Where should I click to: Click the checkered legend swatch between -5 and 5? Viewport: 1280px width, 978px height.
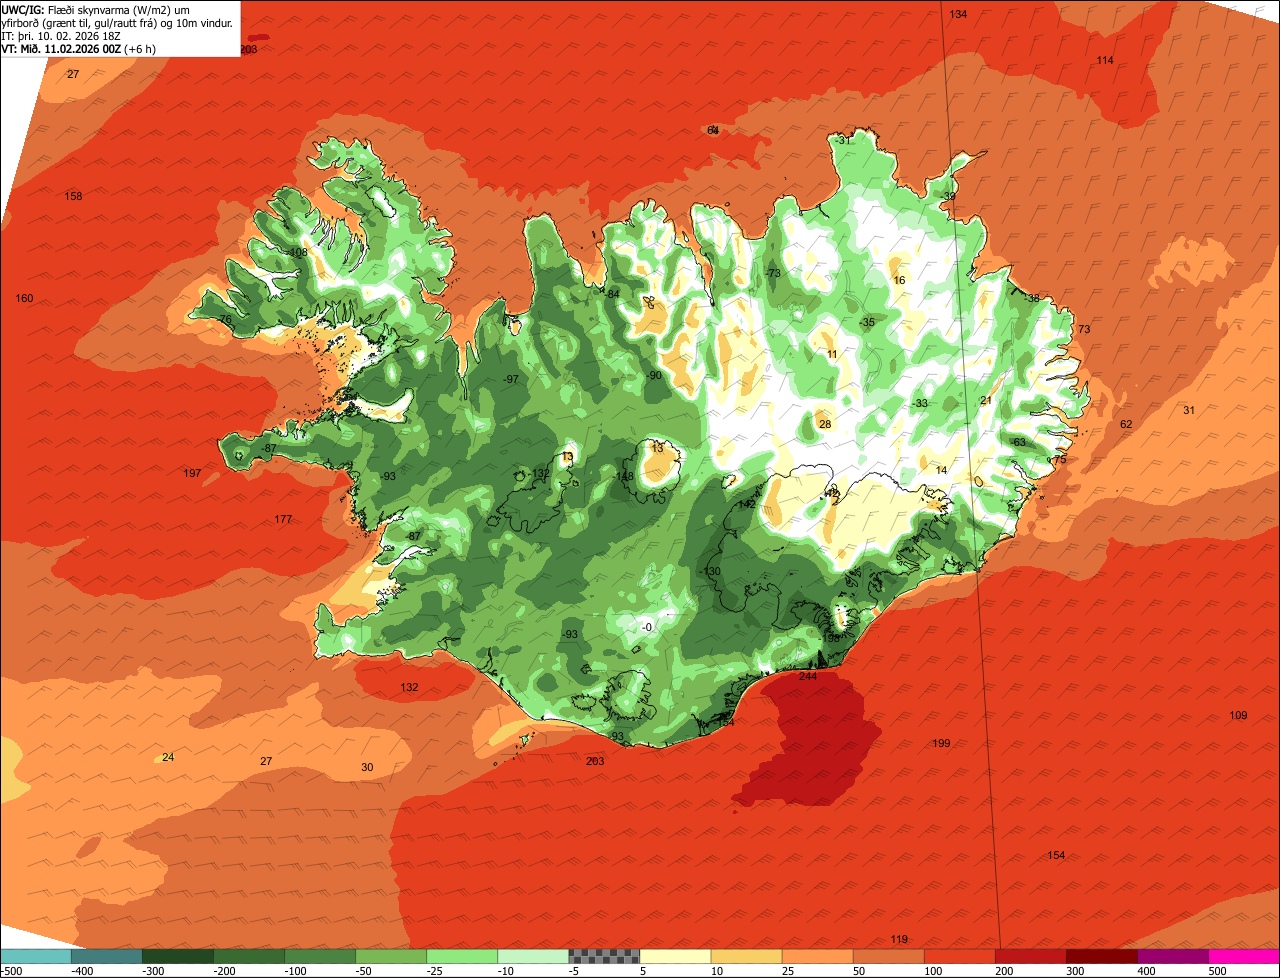click(603, 956)
